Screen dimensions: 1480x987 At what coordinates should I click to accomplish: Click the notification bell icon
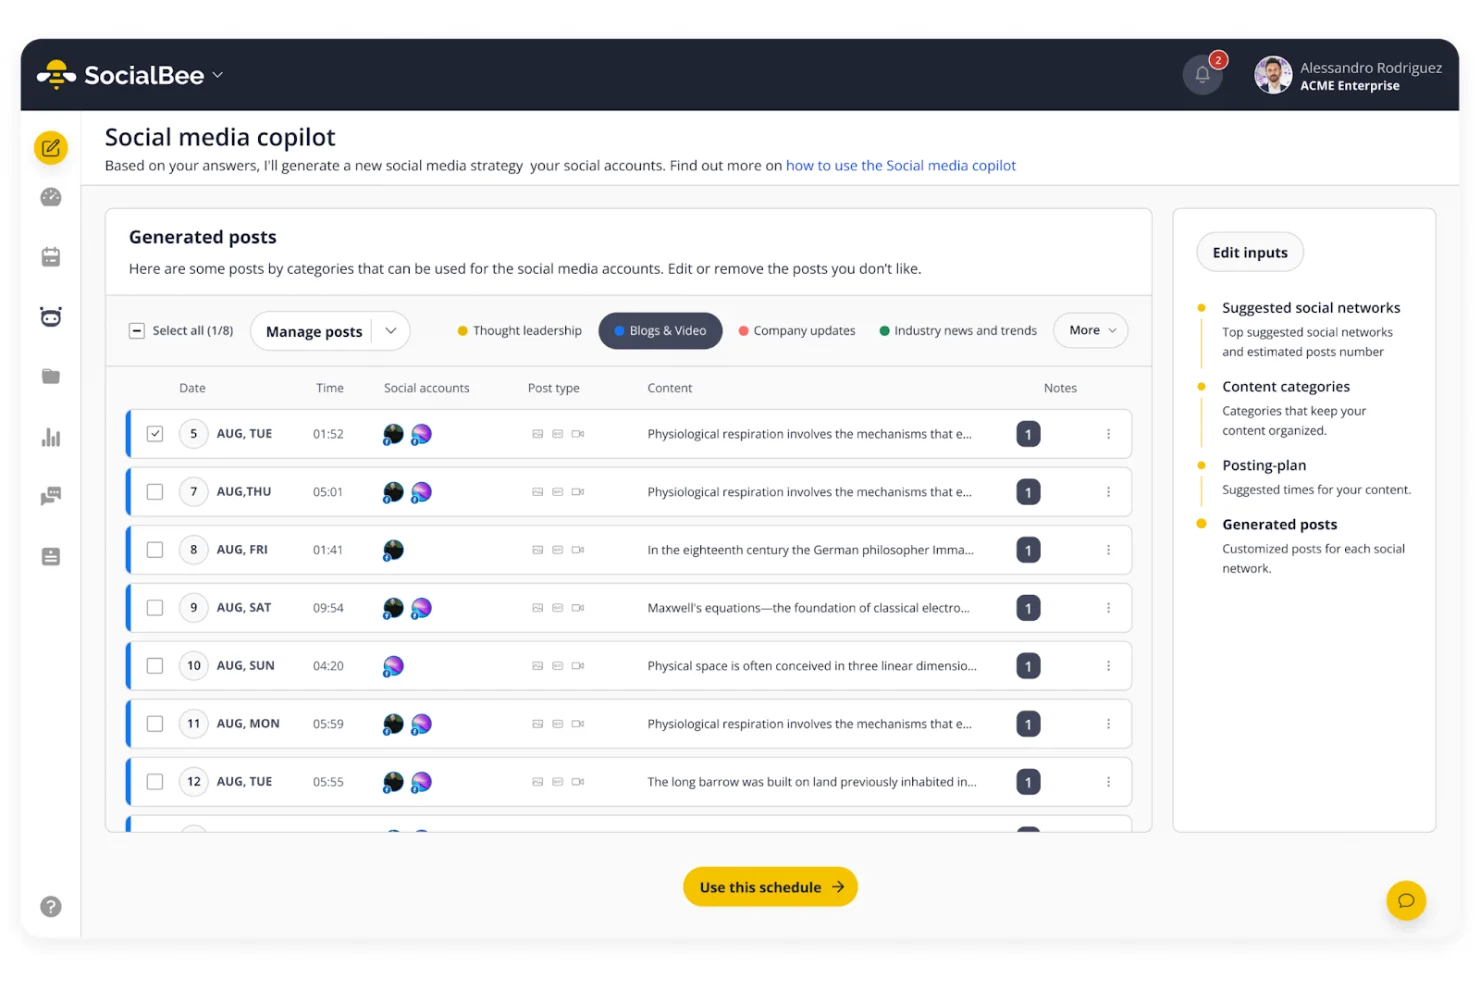pos(1202,75)
